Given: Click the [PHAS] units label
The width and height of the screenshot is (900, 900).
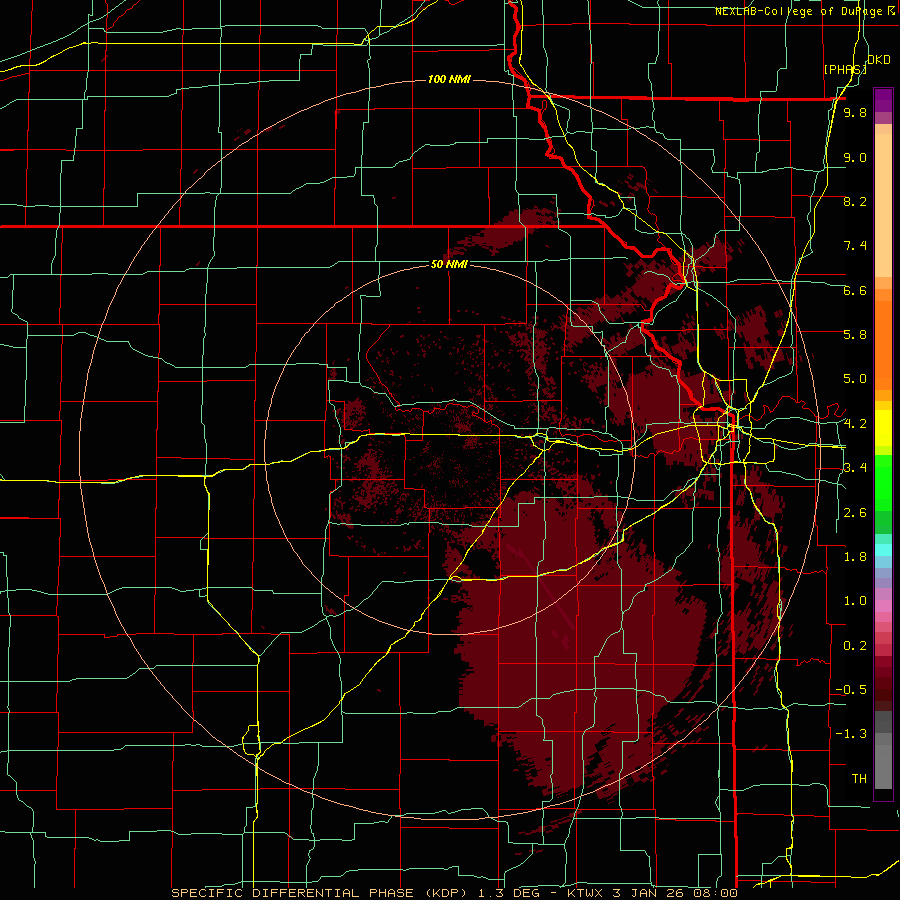Looking at the screenshot, I should pos(845,69).
